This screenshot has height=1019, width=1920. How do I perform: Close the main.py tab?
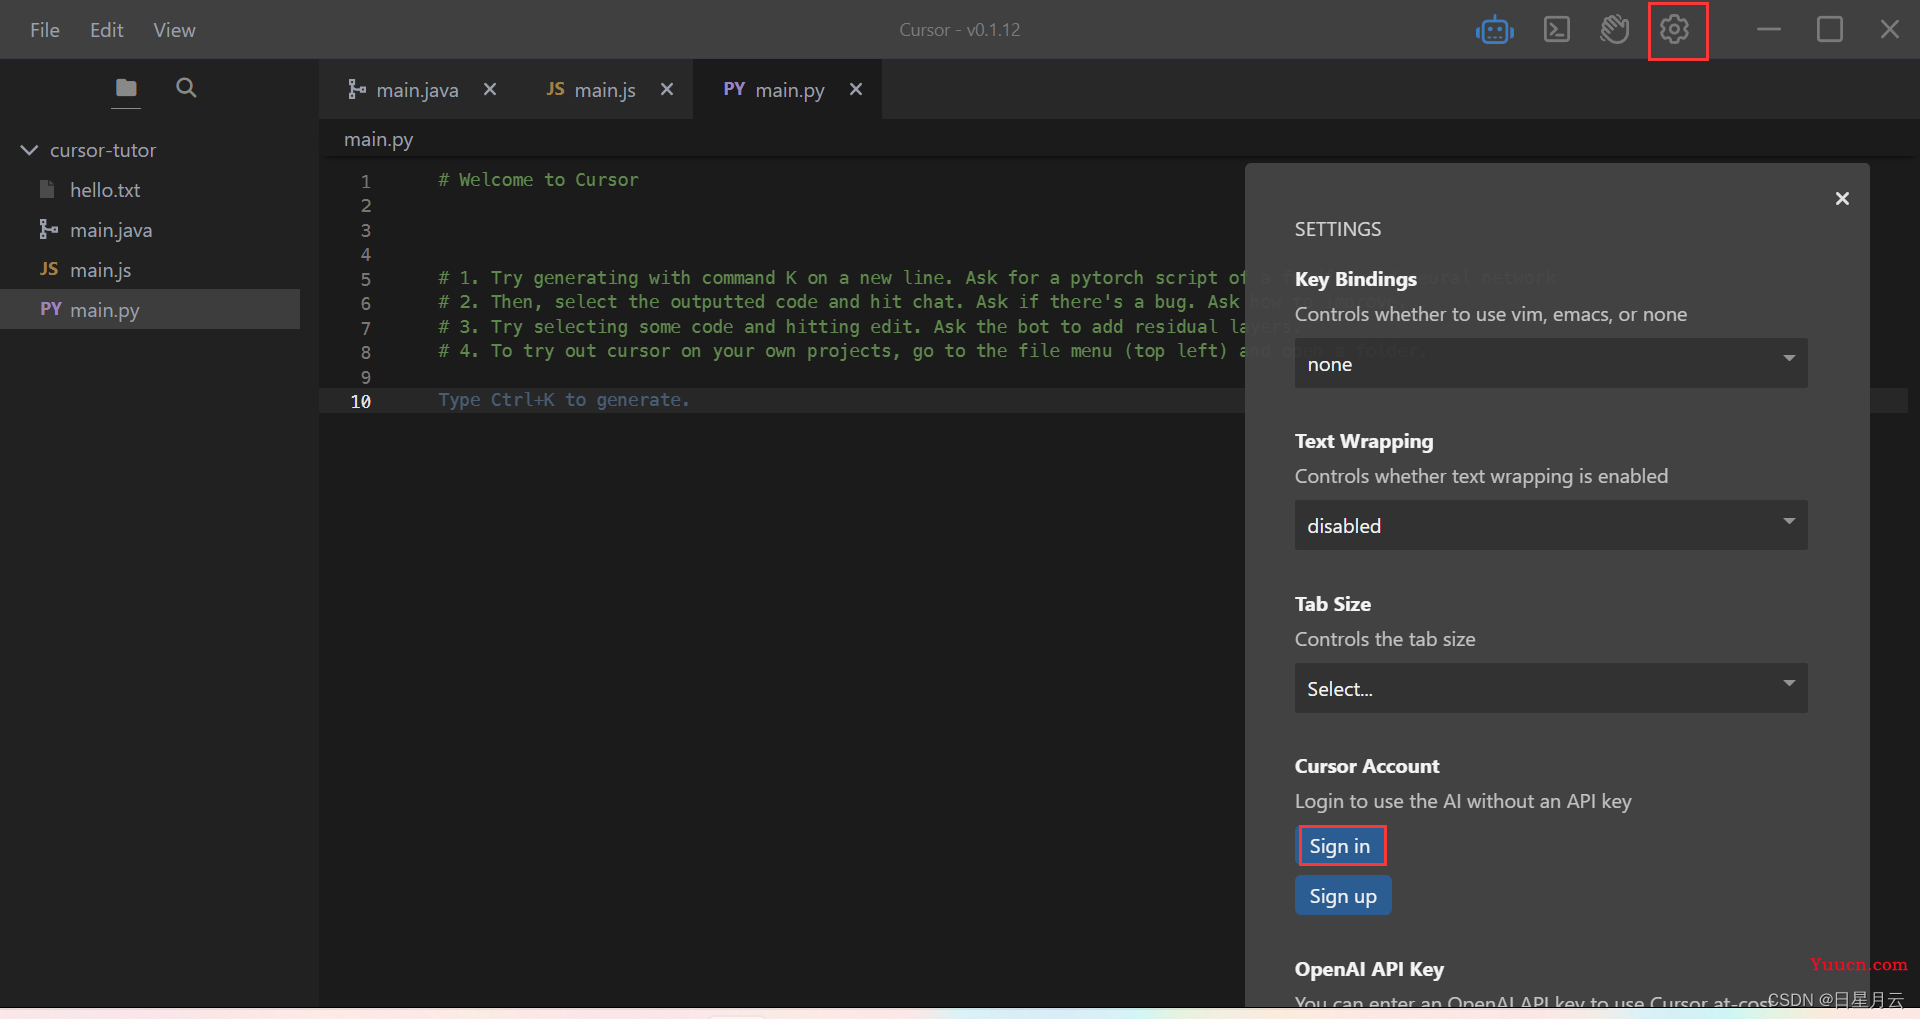pyautogui.click(x=856, y=89)
